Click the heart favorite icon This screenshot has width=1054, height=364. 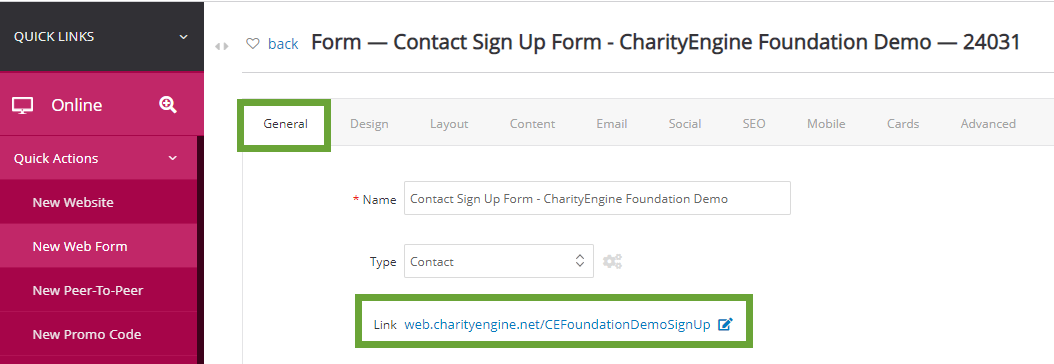253,44
